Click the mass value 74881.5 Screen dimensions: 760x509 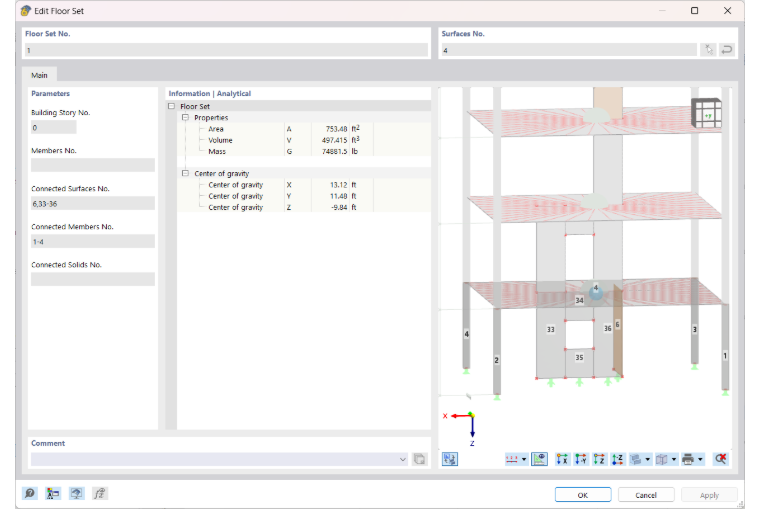click(x=334, y=151)
